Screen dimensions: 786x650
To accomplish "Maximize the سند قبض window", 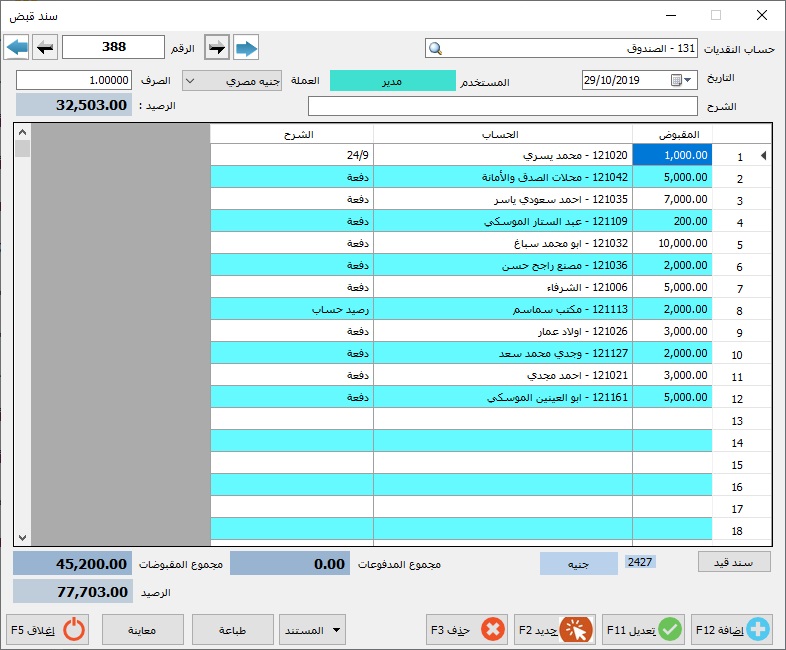I will (x=716, y=15).
